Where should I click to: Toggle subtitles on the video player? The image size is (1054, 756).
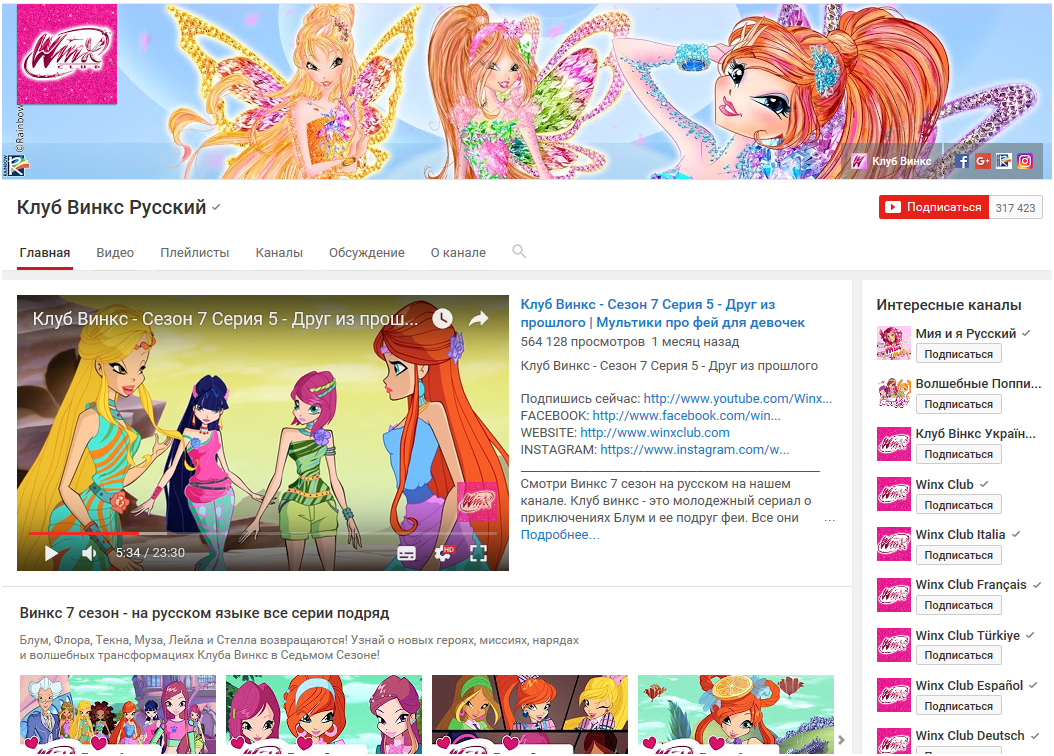(x=407, y=553)
